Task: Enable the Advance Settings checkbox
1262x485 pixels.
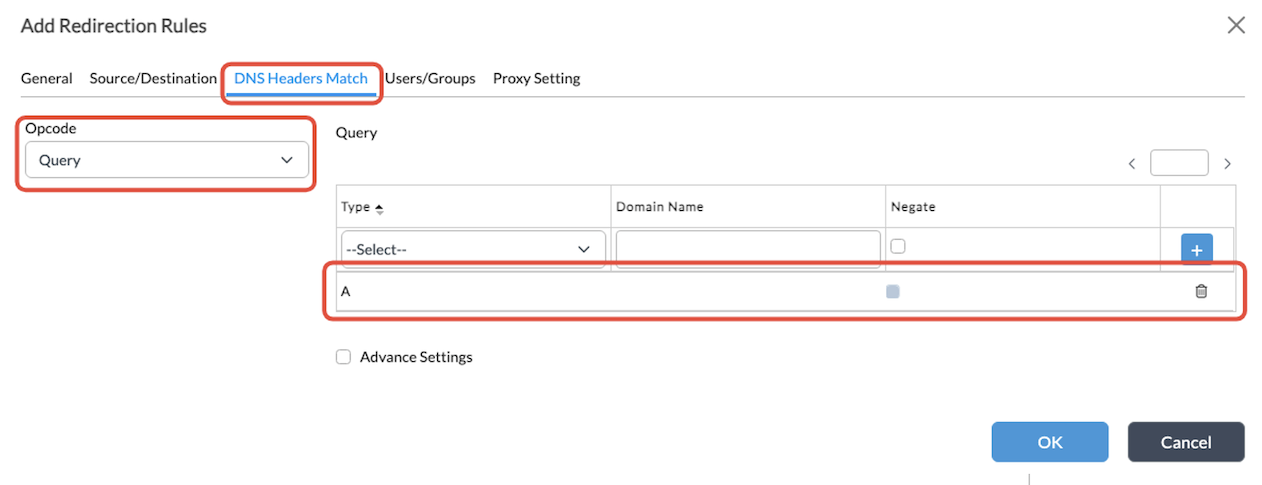Action: coord(344,357)
